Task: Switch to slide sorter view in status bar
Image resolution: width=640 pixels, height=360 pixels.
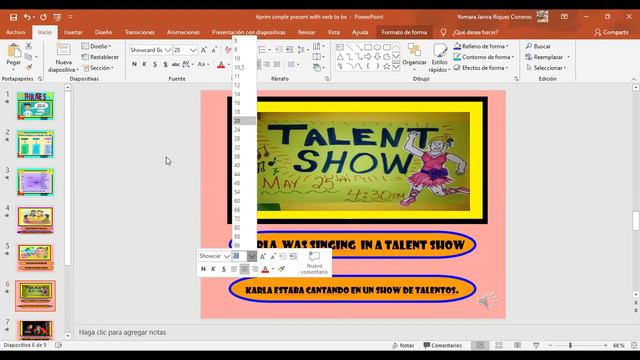Action: (499, 345)
